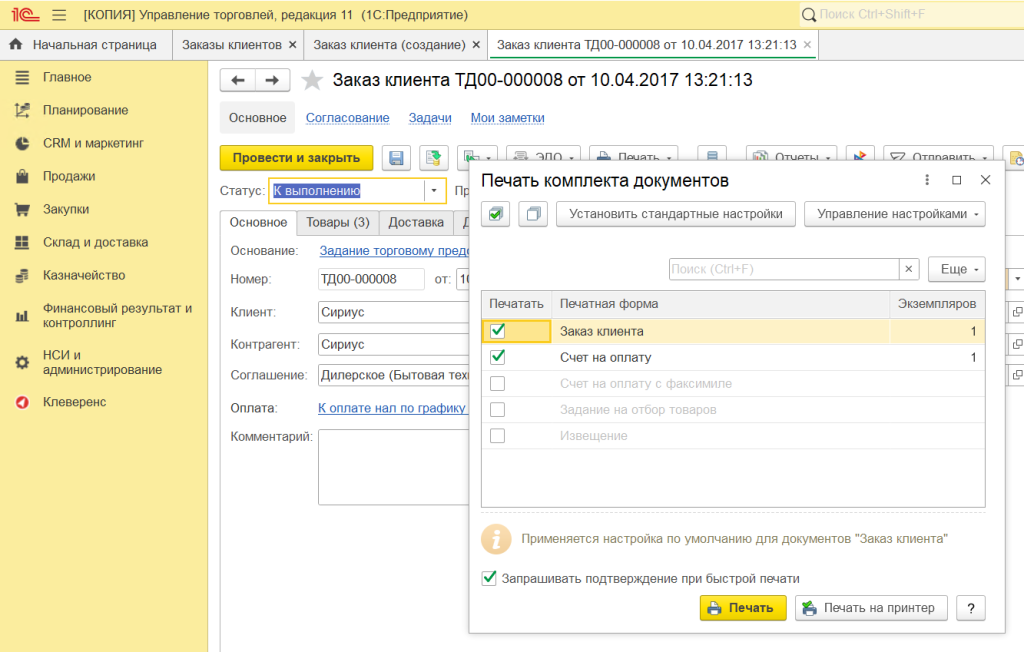
Task: Click the Печатная форма column header
Action: click(x=721, y=304)
